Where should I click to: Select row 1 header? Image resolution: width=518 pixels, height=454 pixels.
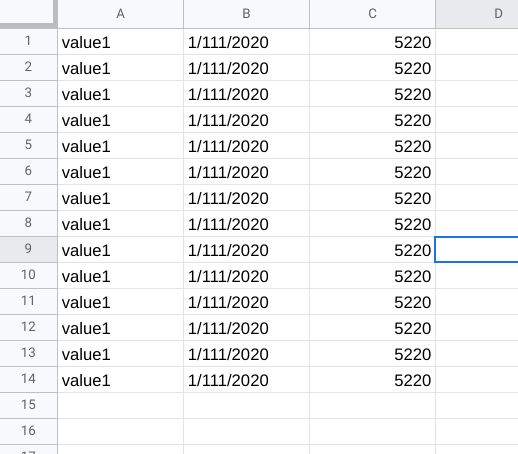[28, 41]
